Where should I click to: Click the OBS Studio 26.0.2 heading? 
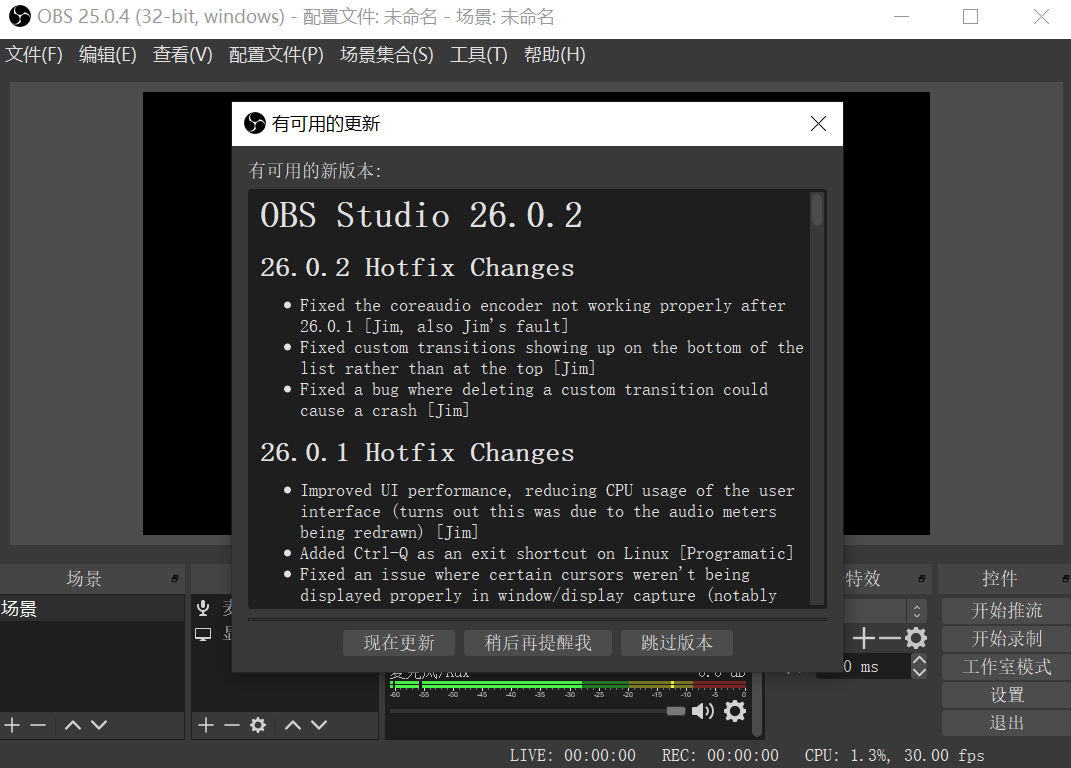(x=421, y=215)
